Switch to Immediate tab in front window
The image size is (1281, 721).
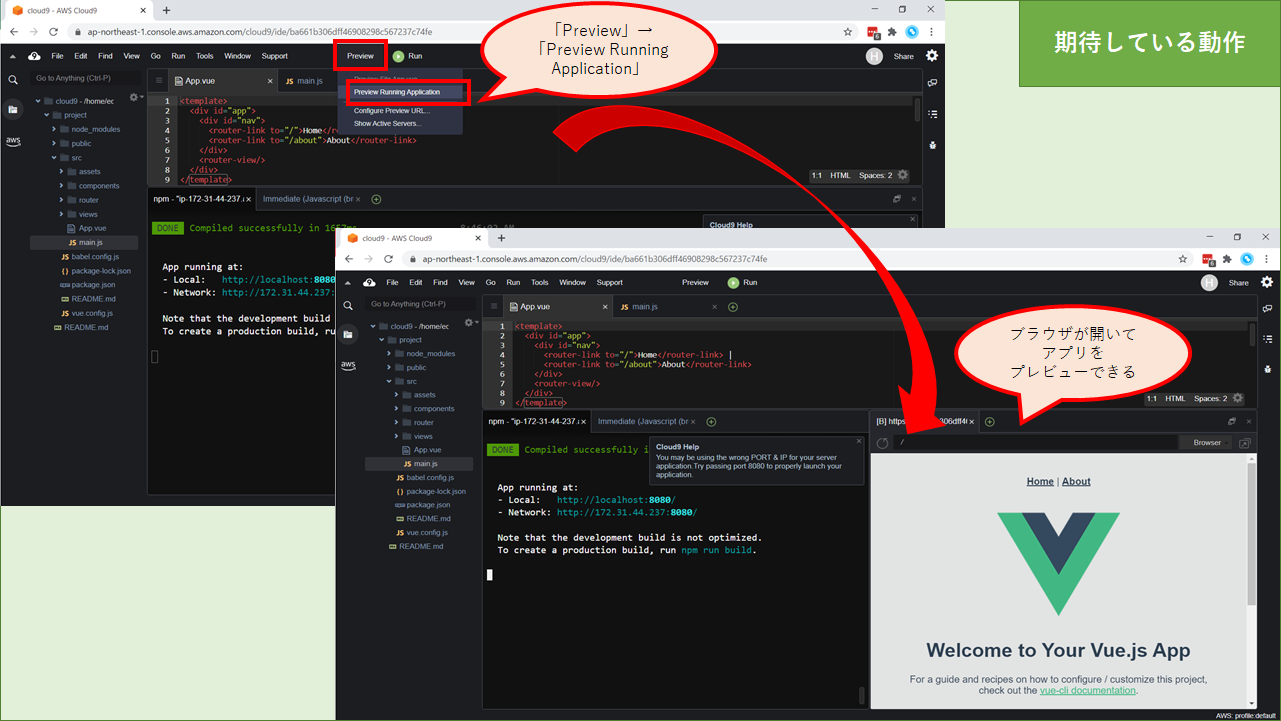(648, 421)
